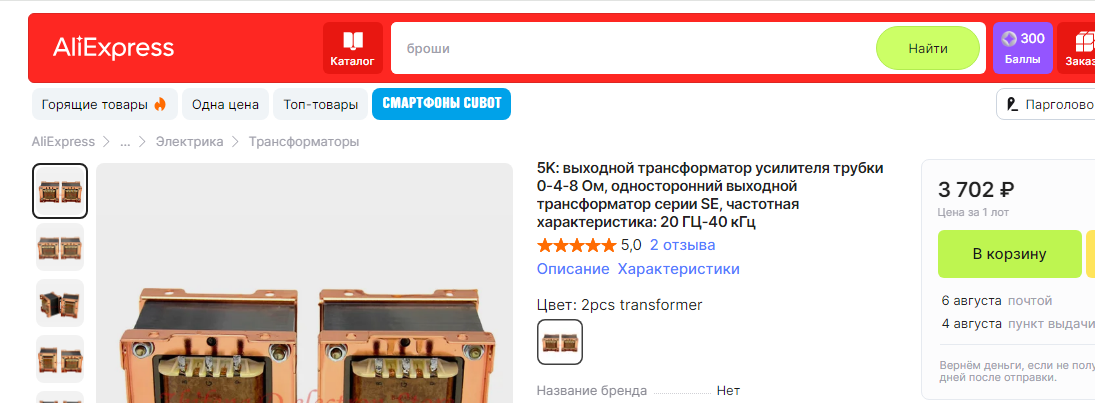Click the Найти search button
1095x403 pixels.
(x=928, y=48)
